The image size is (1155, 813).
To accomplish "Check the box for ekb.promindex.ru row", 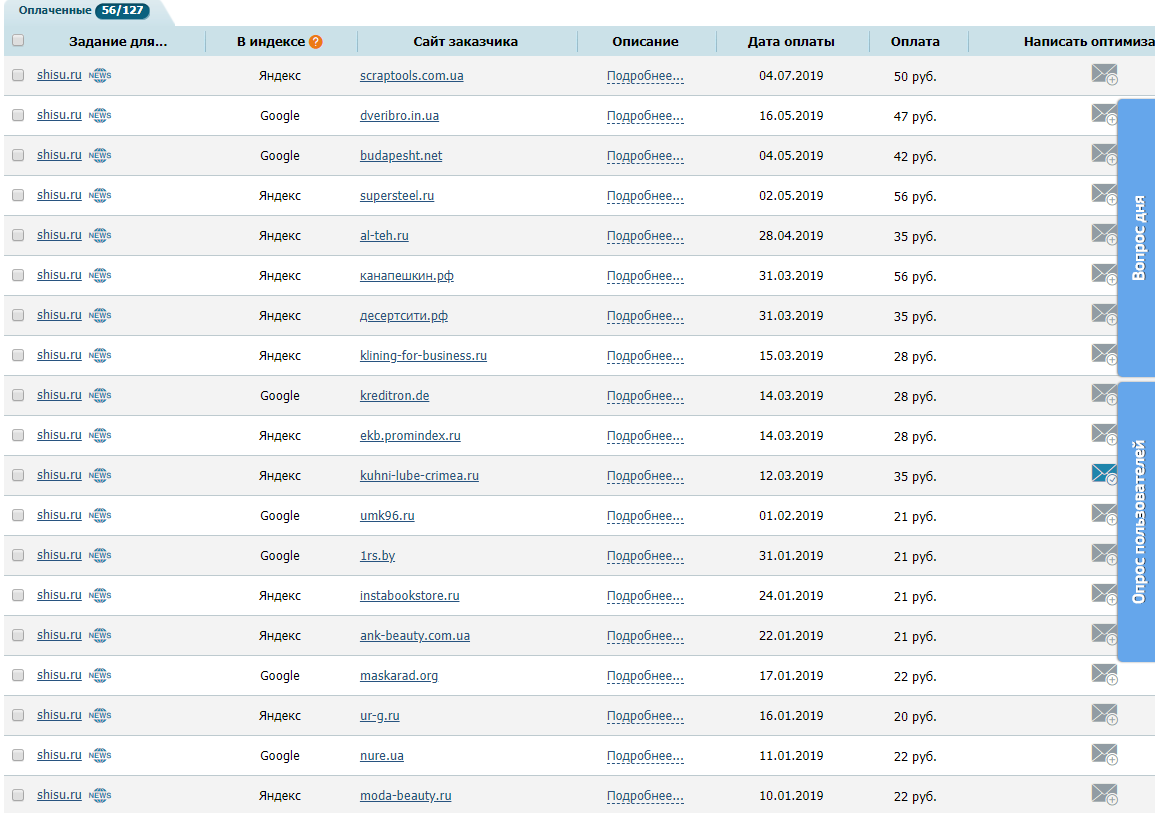I will (18, 435).
